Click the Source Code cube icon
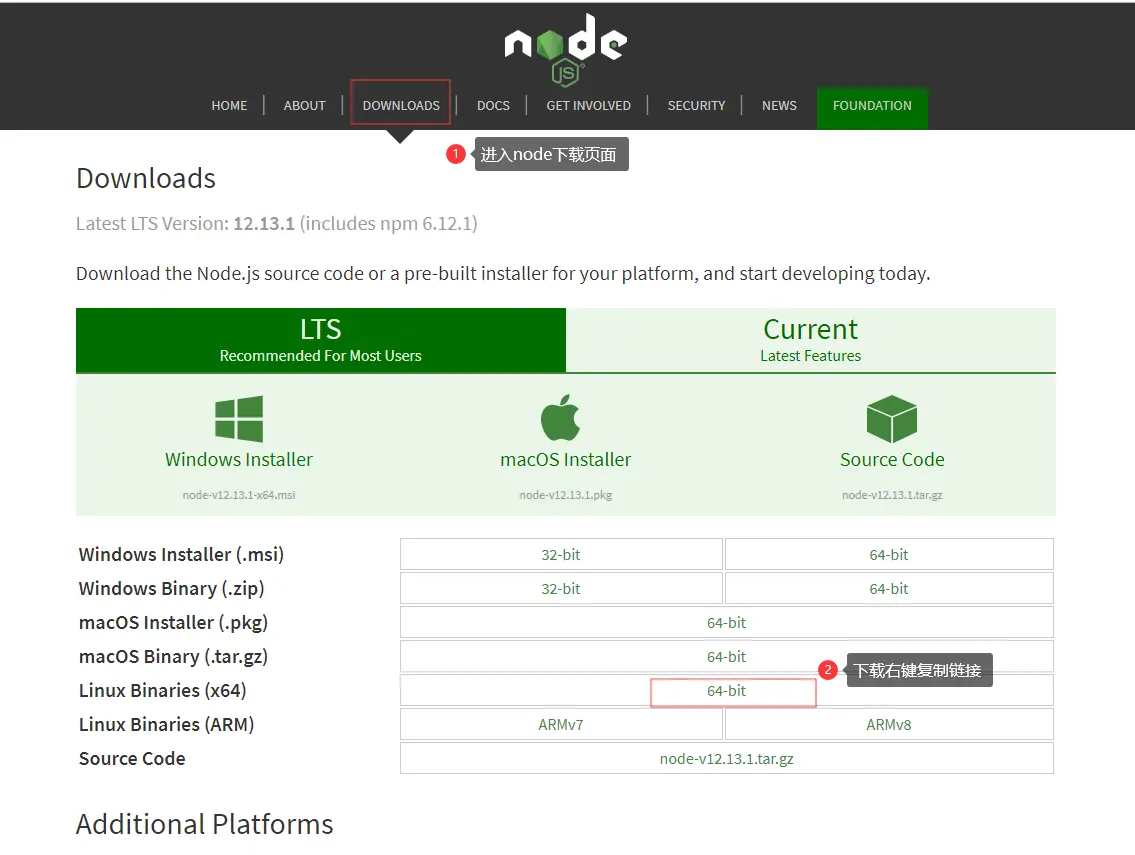 tap(892, 418)
